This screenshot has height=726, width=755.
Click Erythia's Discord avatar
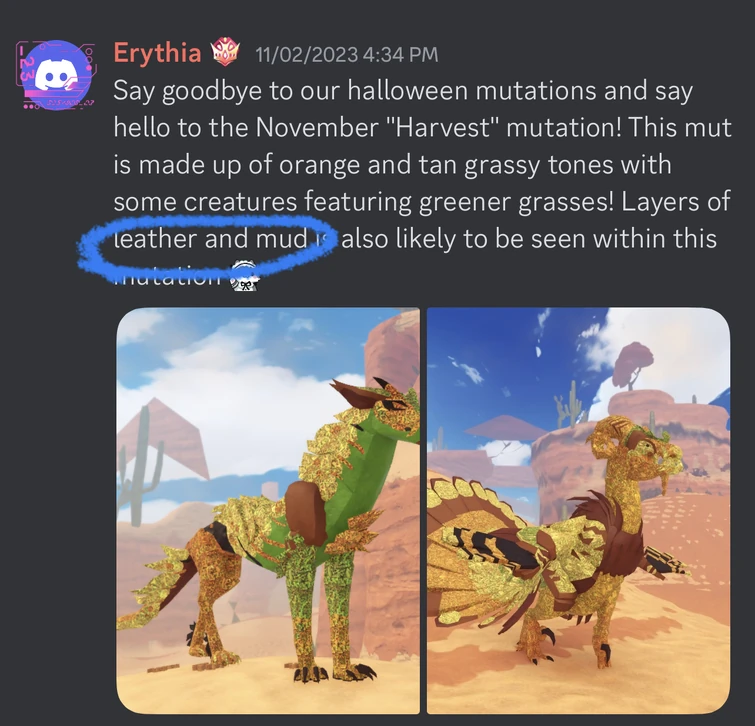56,75
